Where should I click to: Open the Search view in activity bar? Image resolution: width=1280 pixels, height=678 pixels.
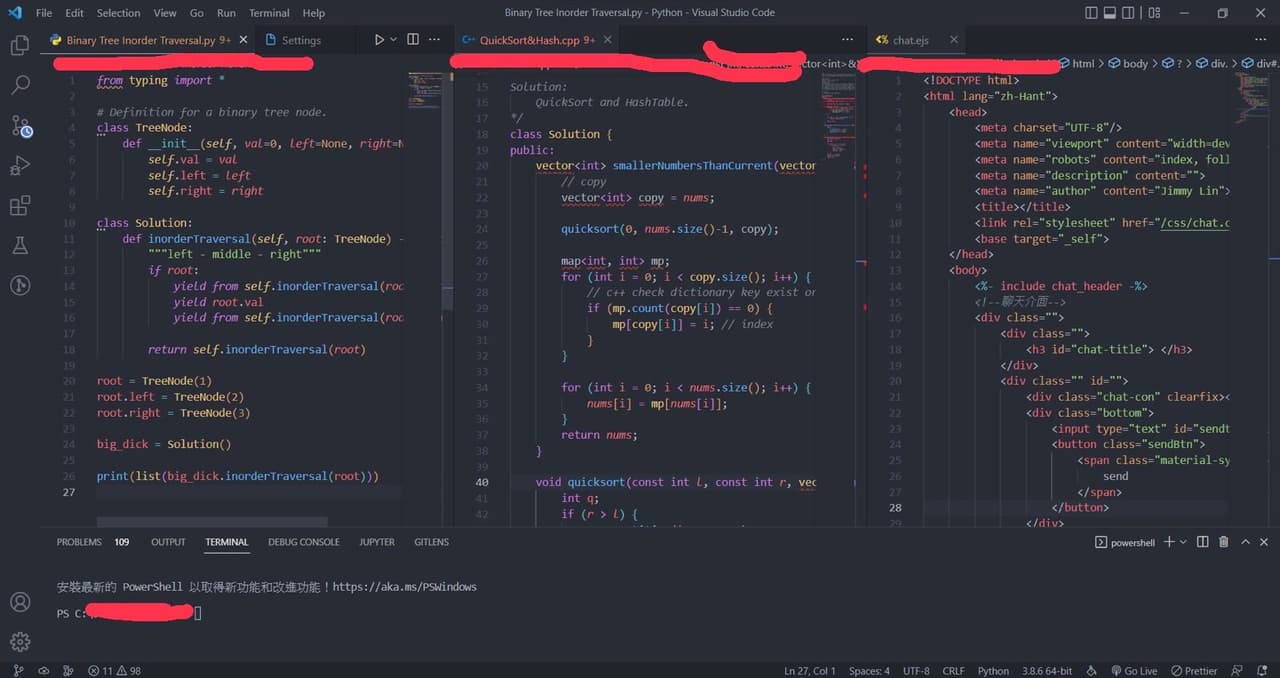click(20, 85)
